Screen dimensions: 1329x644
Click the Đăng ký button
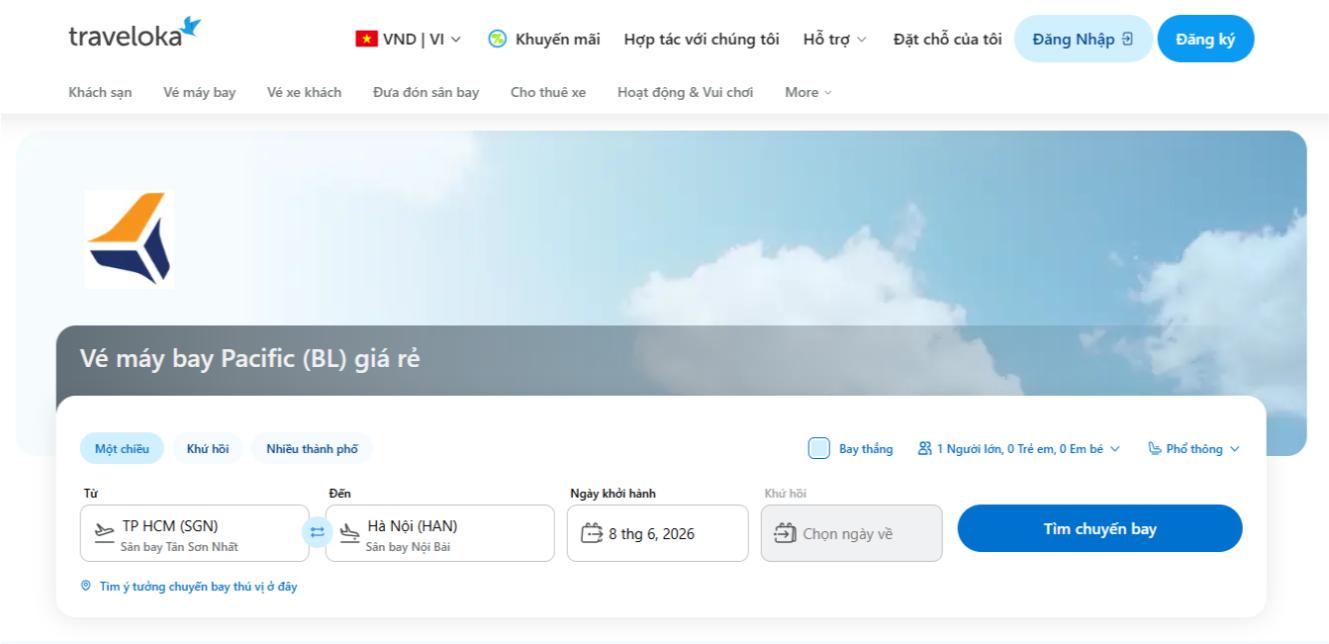1205,39
